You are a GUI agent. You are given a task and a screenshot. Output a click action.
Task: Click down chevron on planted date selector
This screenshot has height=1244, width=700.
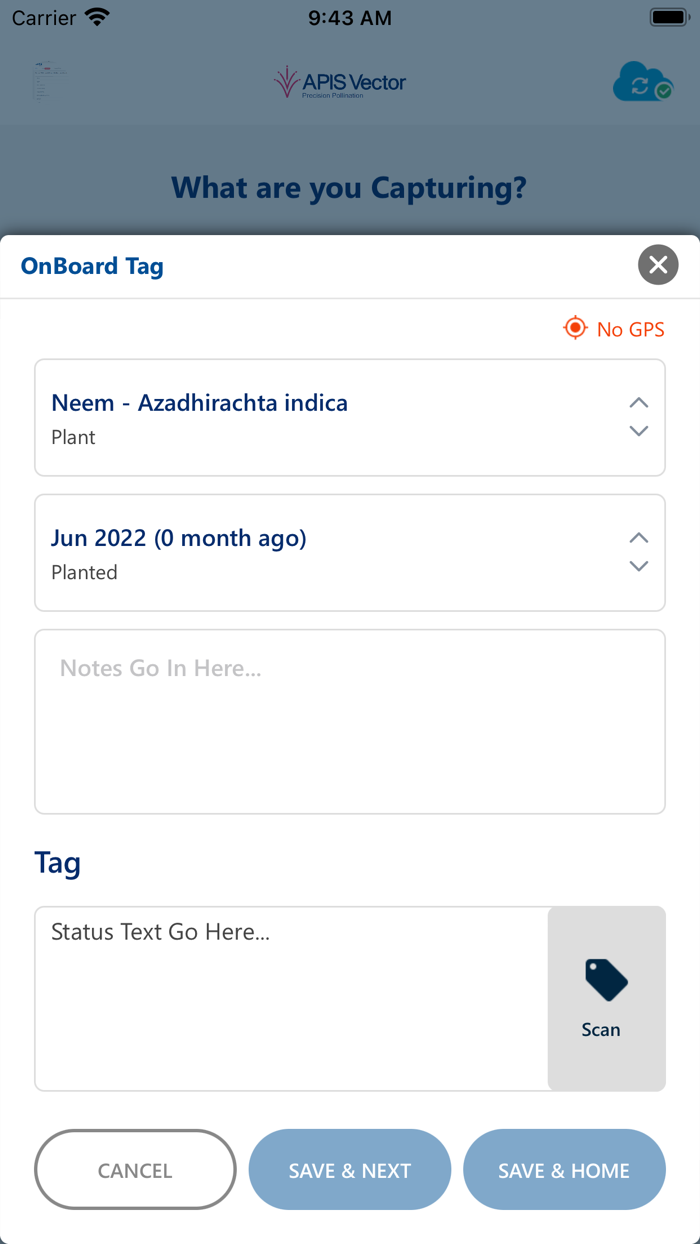tap(639, 566)
